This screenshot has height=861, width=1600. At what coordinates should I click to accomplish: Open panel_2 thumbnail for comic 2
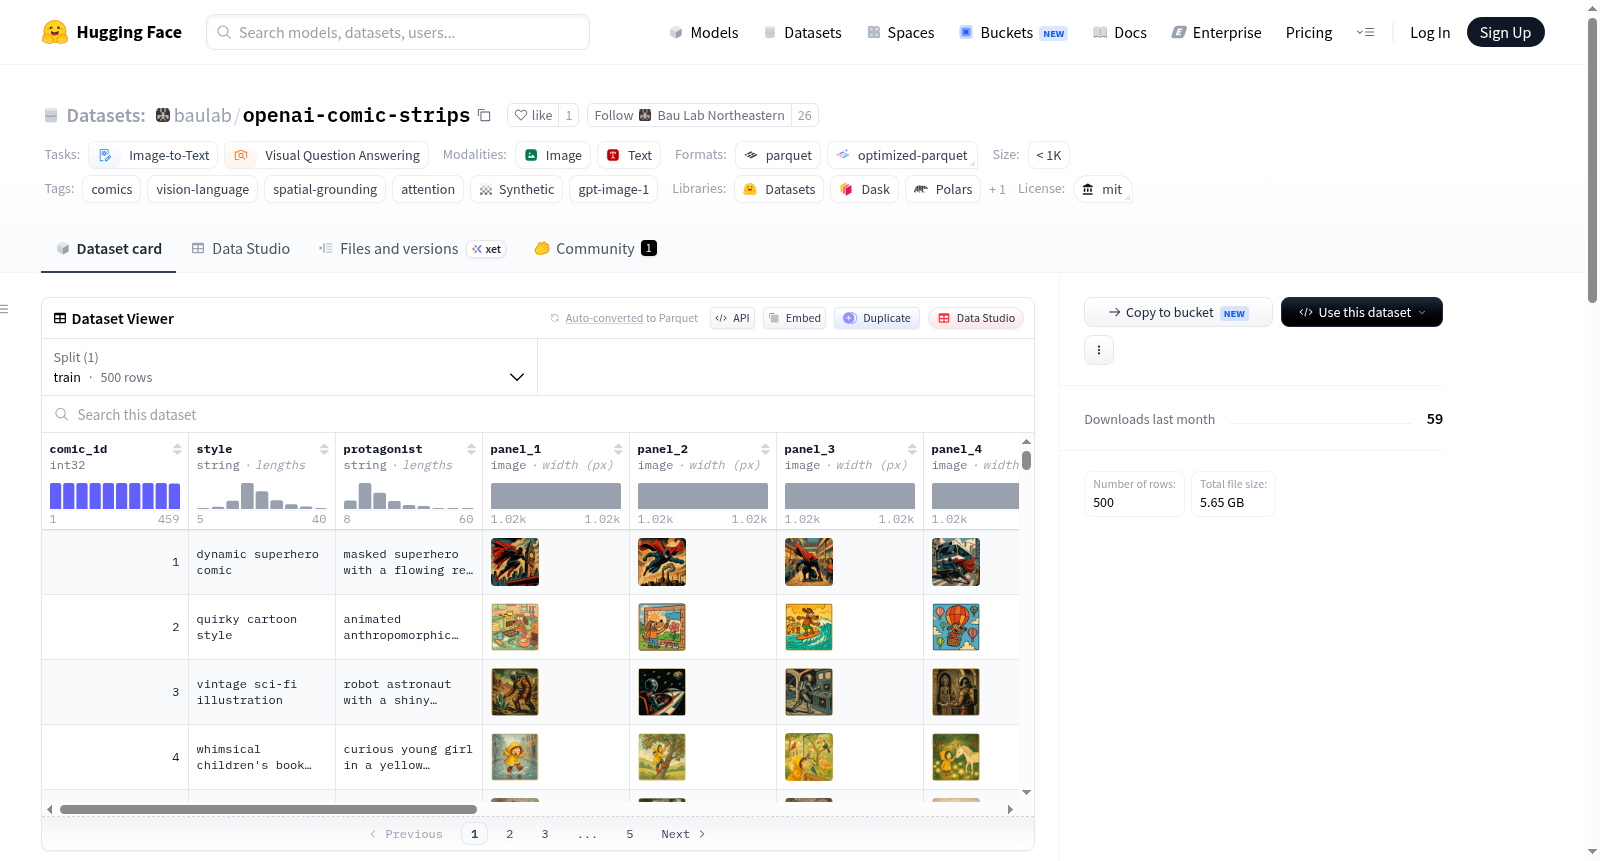tap(662, 627)
